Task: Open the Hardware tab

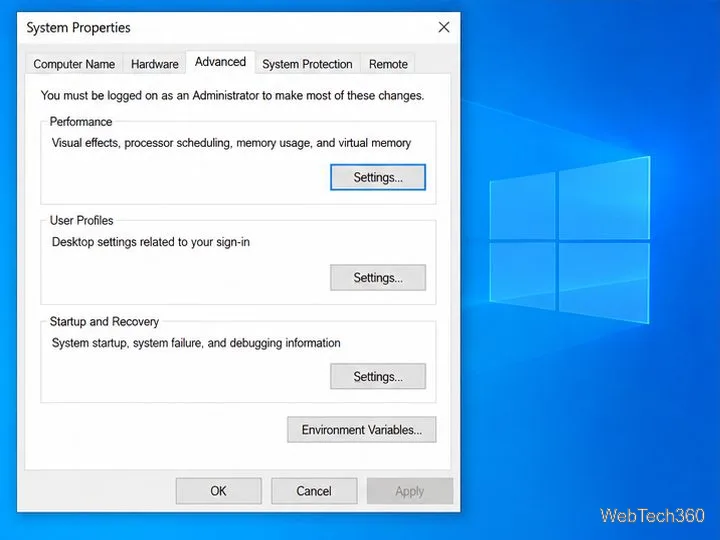Action: [155, 64]
